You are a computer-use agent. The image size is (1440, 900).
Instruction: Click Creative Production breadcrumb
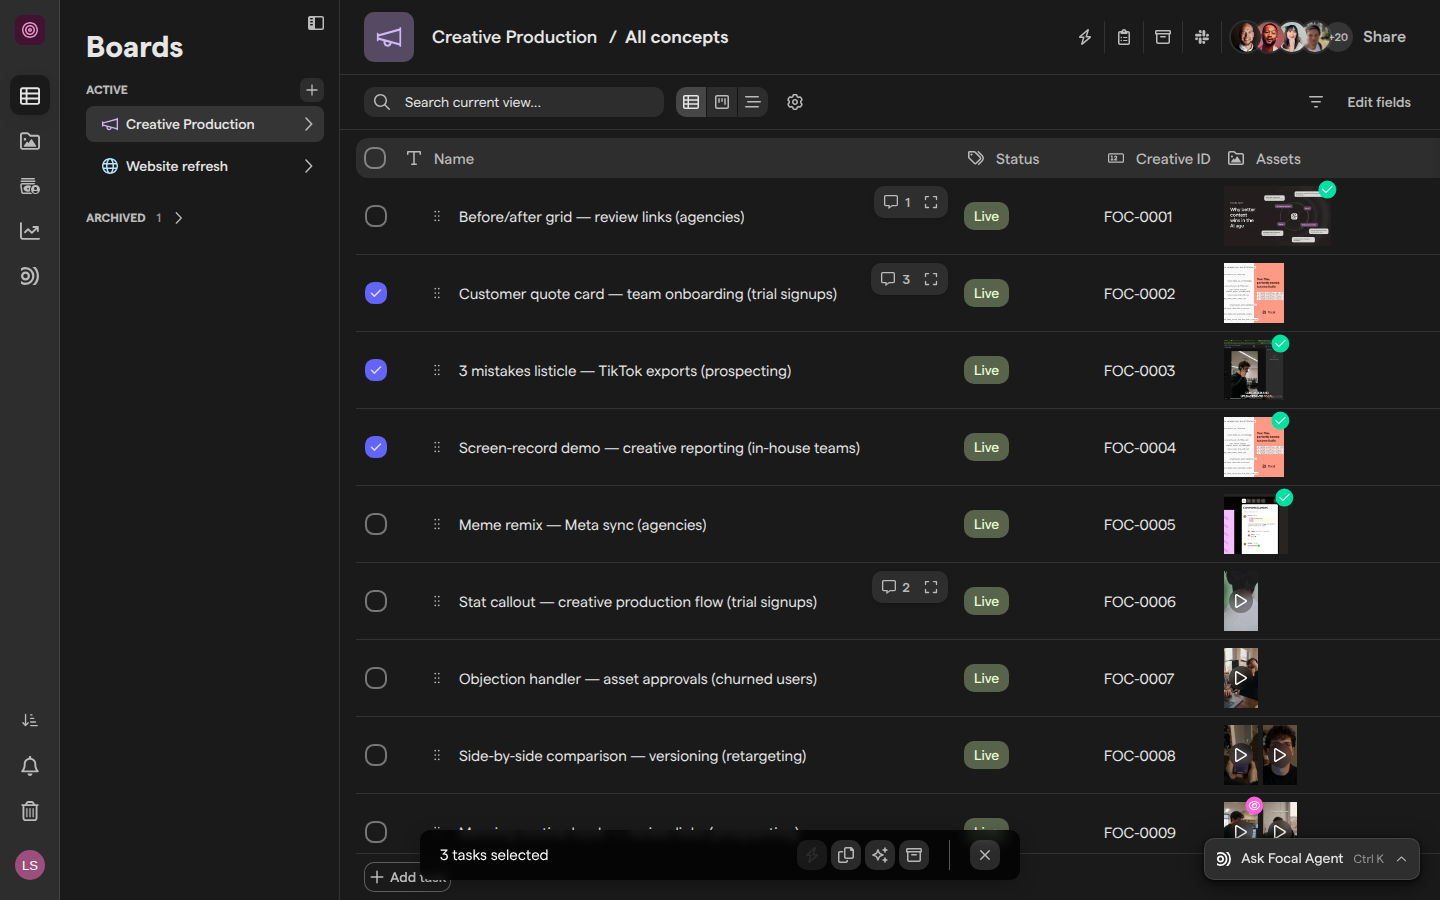(514, 37)
